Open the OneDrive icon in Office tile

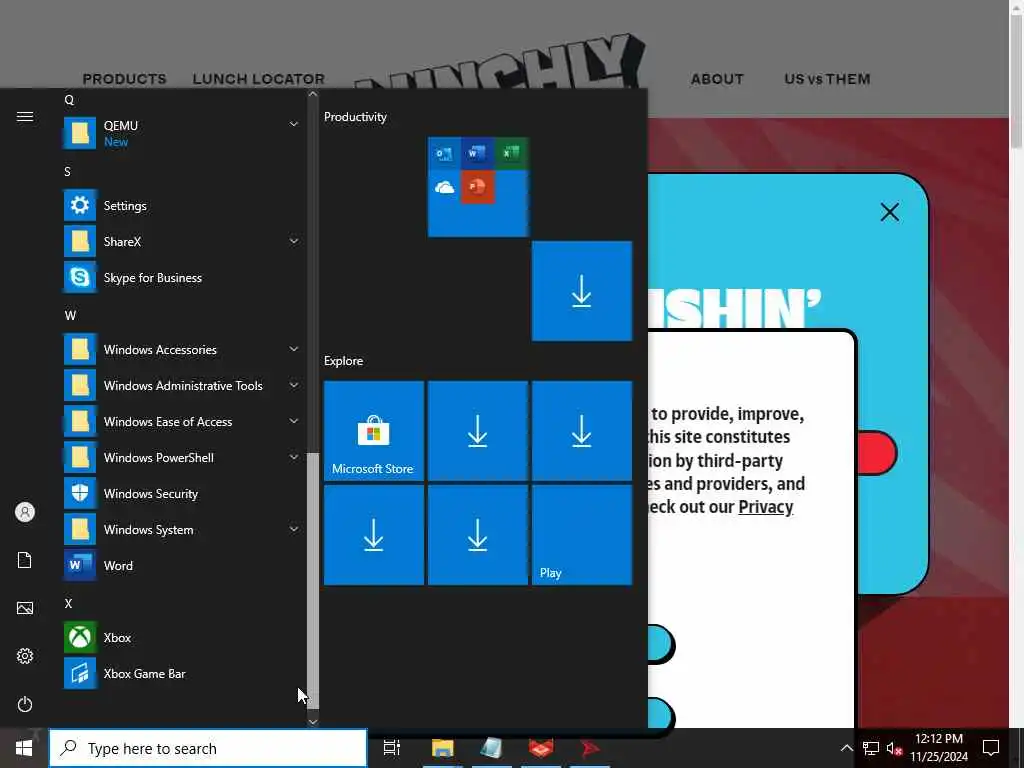click(444, 187)
